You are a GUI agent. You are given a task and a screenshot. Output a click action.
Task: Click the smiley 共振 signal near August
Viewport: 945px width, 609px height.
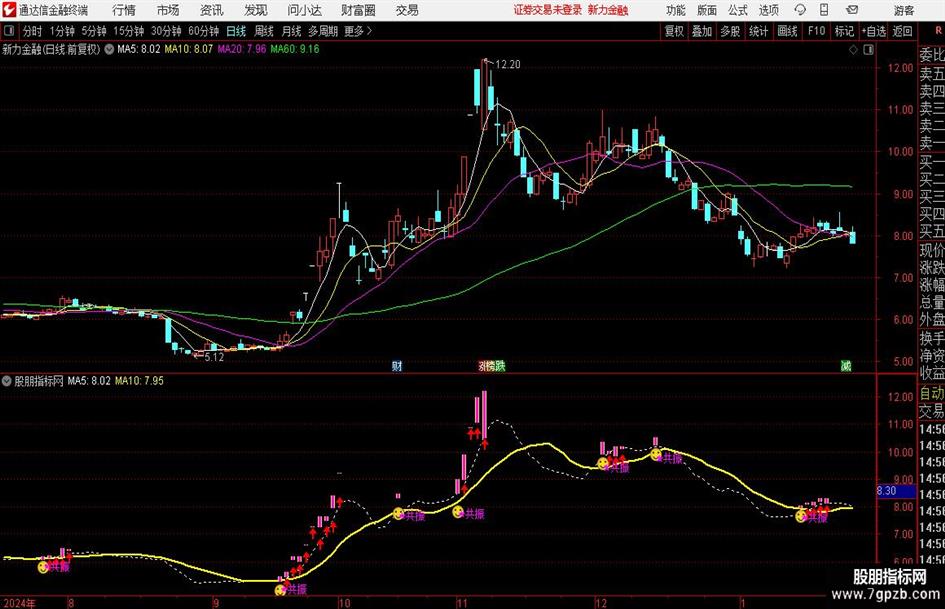(43, 567)
